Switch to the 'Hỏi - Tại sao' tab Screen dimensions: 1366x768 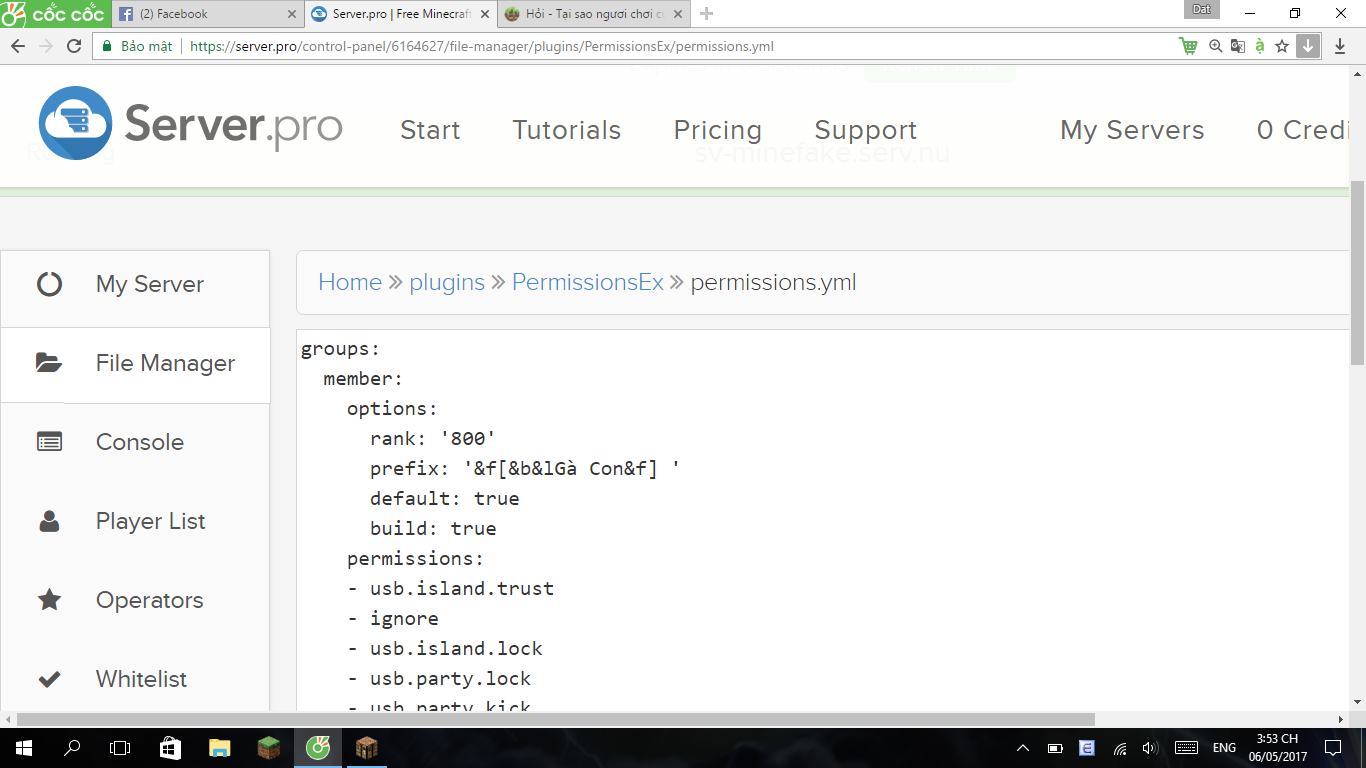[593, 14]
